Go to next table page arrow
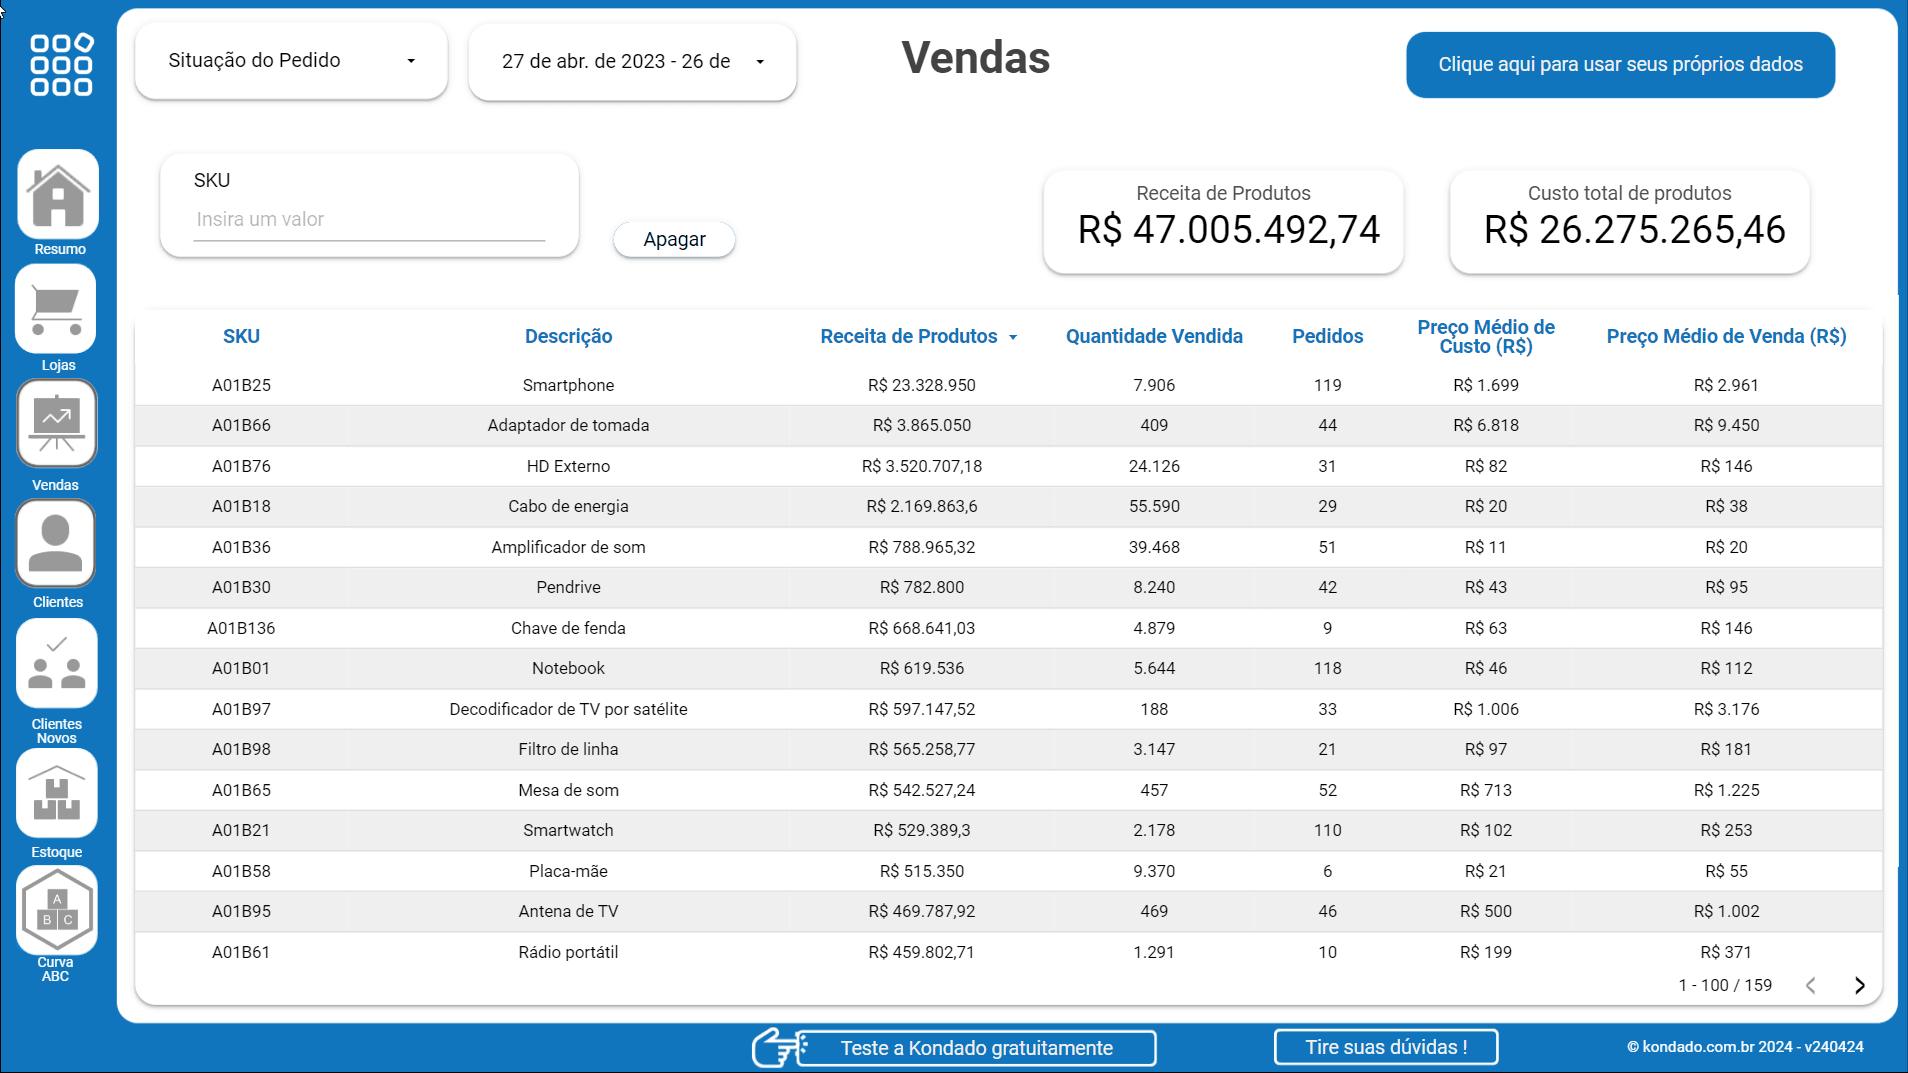Image resolution: width=1908 pixels, height=1073 pixels. coord(1859,986)
